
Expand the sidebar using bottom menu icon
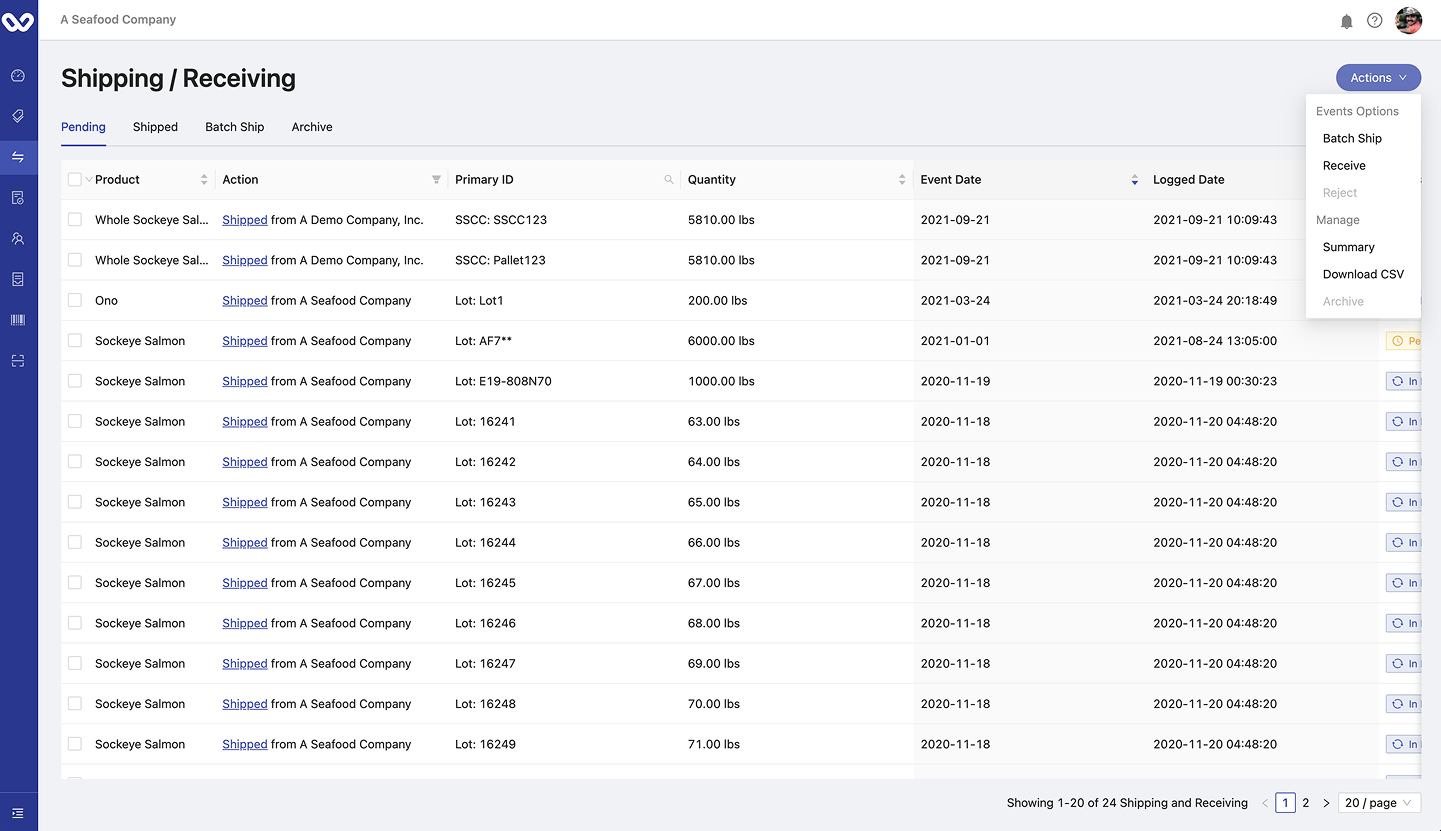[18, 813]
